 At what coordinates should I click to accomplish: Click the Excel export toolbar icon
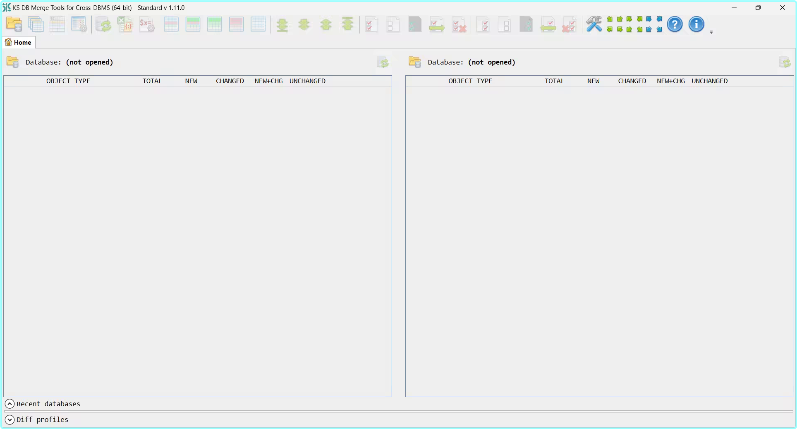pos(125,24)
